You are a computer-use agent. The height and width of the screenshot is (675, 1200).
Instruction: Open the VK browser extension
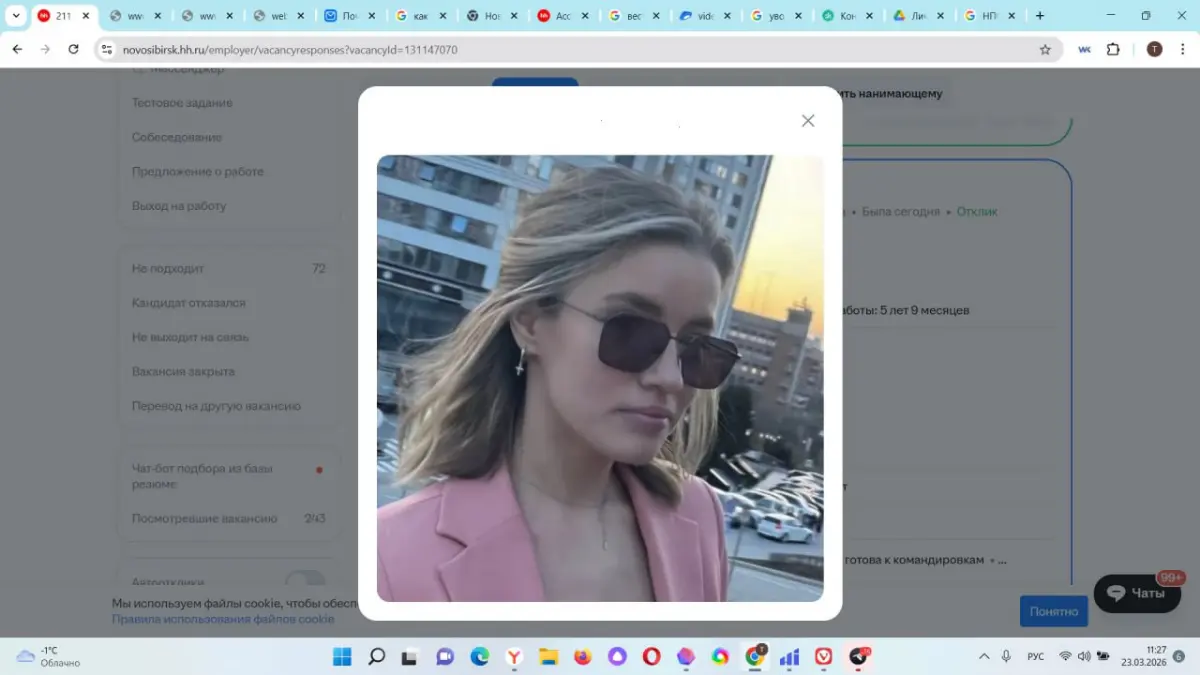click(1085, 49)
